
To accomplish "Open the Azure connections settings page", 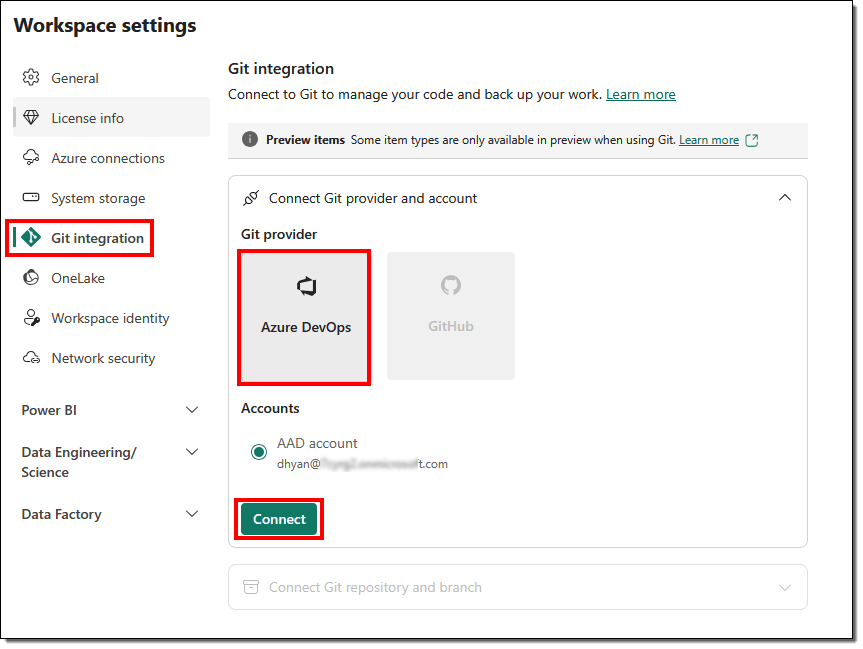I will click(108, 158).
